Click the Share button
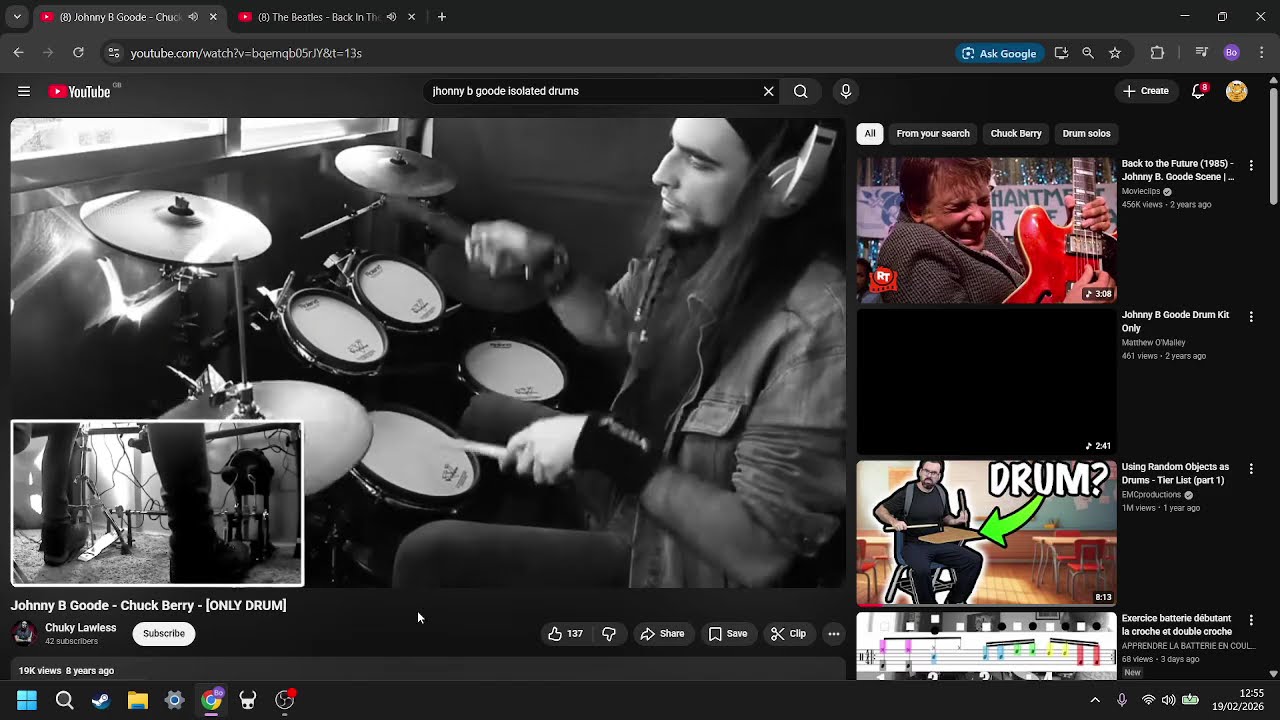1280x720 pixels. pos(662,634)
